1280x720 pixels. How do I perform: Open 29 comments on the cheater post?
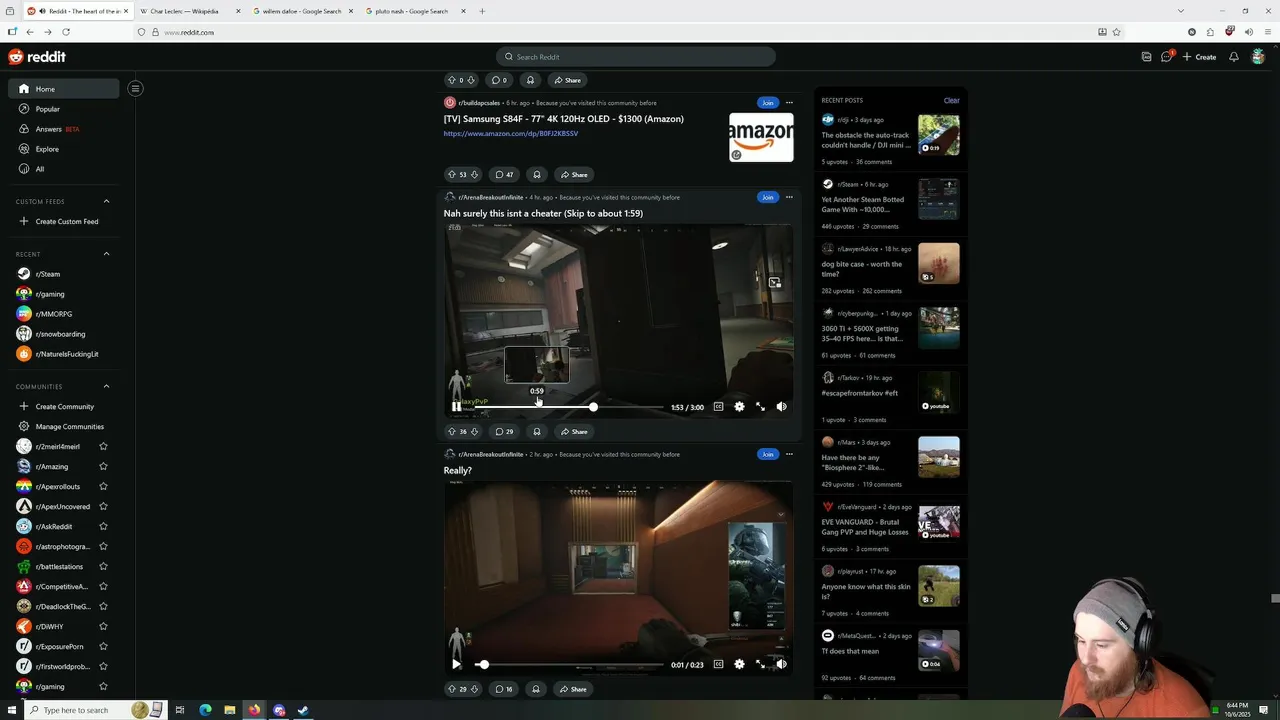coord(504,432)
